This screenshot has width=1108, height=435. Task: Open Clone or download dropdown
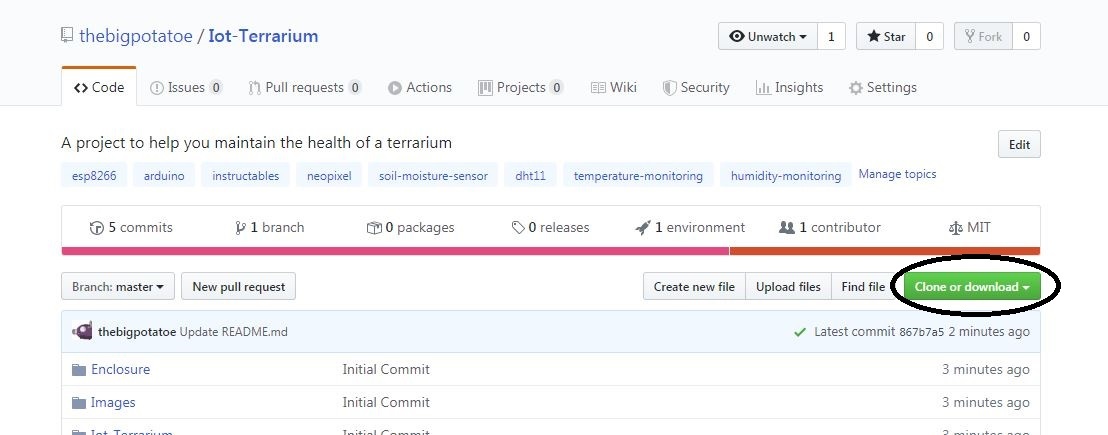[972, 287]
